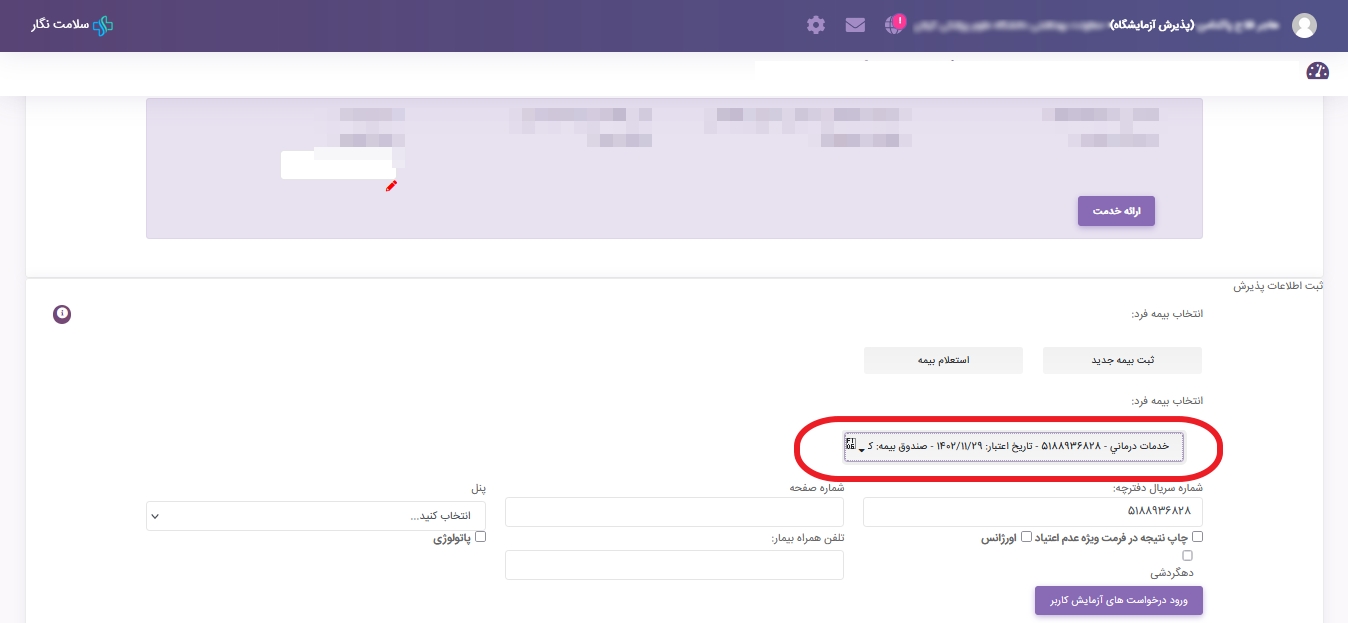
Task: Click the استعلام بیمه button
Action: pyautogui.click(x=943, y=360)
